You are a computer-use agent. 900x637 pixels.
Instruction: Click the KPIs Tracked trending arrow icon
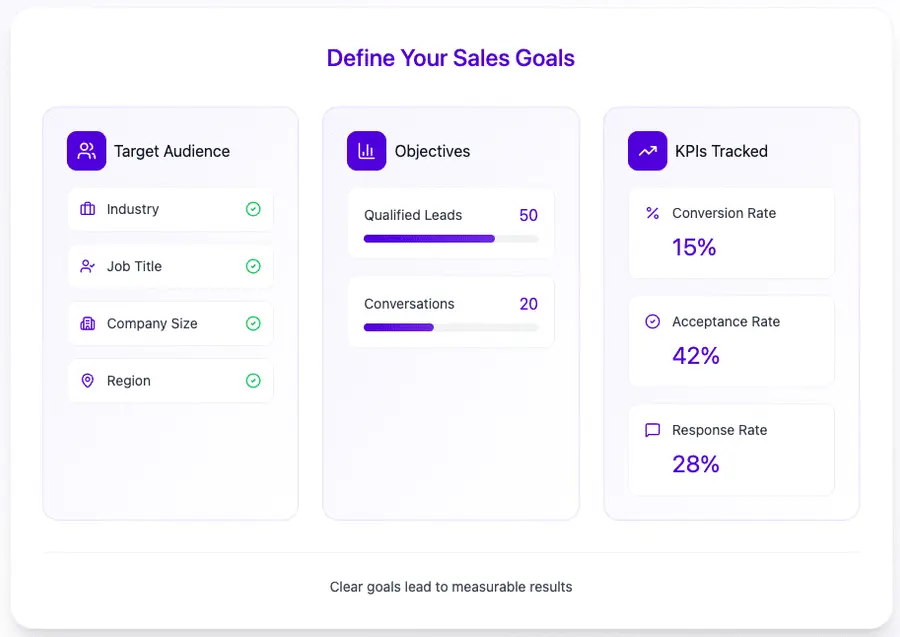coord(647,150)
